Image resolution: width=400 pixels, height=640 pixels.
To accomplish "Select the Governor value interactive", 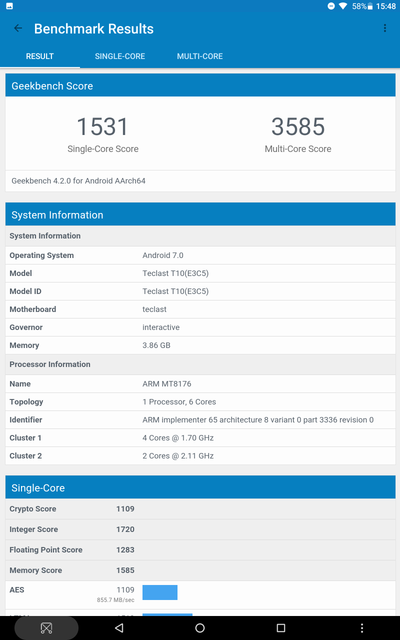I will (161, 327).
